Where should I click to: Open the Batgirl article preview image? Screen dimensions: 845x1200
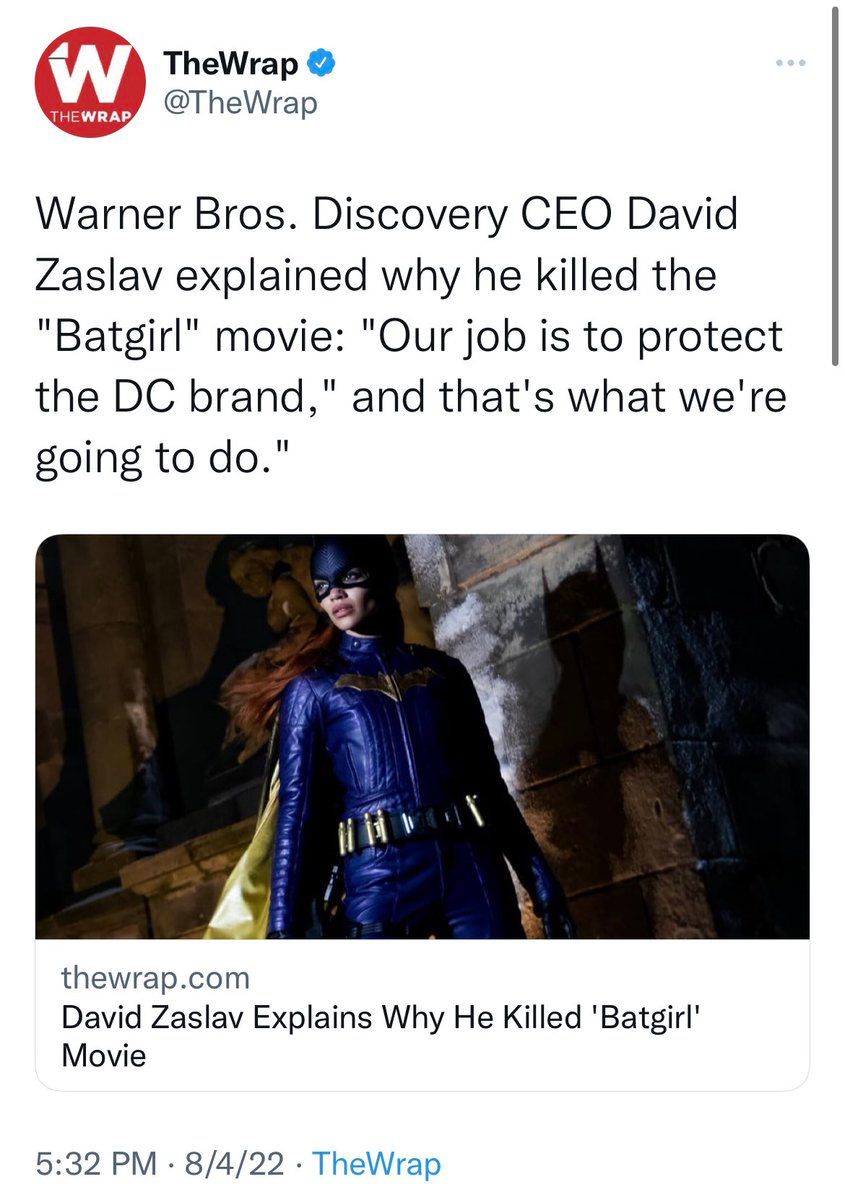point(422,737)
